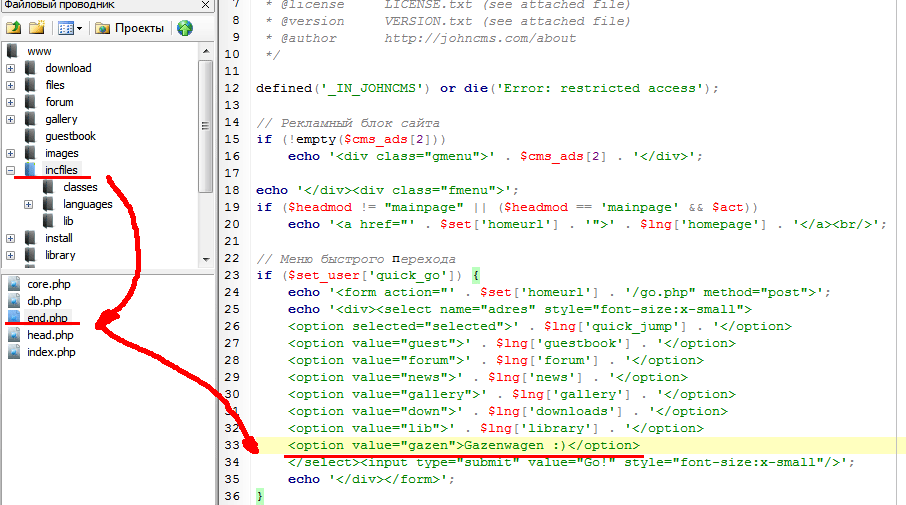906x505 pixels.
Task: Expand the install folder
Action: tap(10, 238)
